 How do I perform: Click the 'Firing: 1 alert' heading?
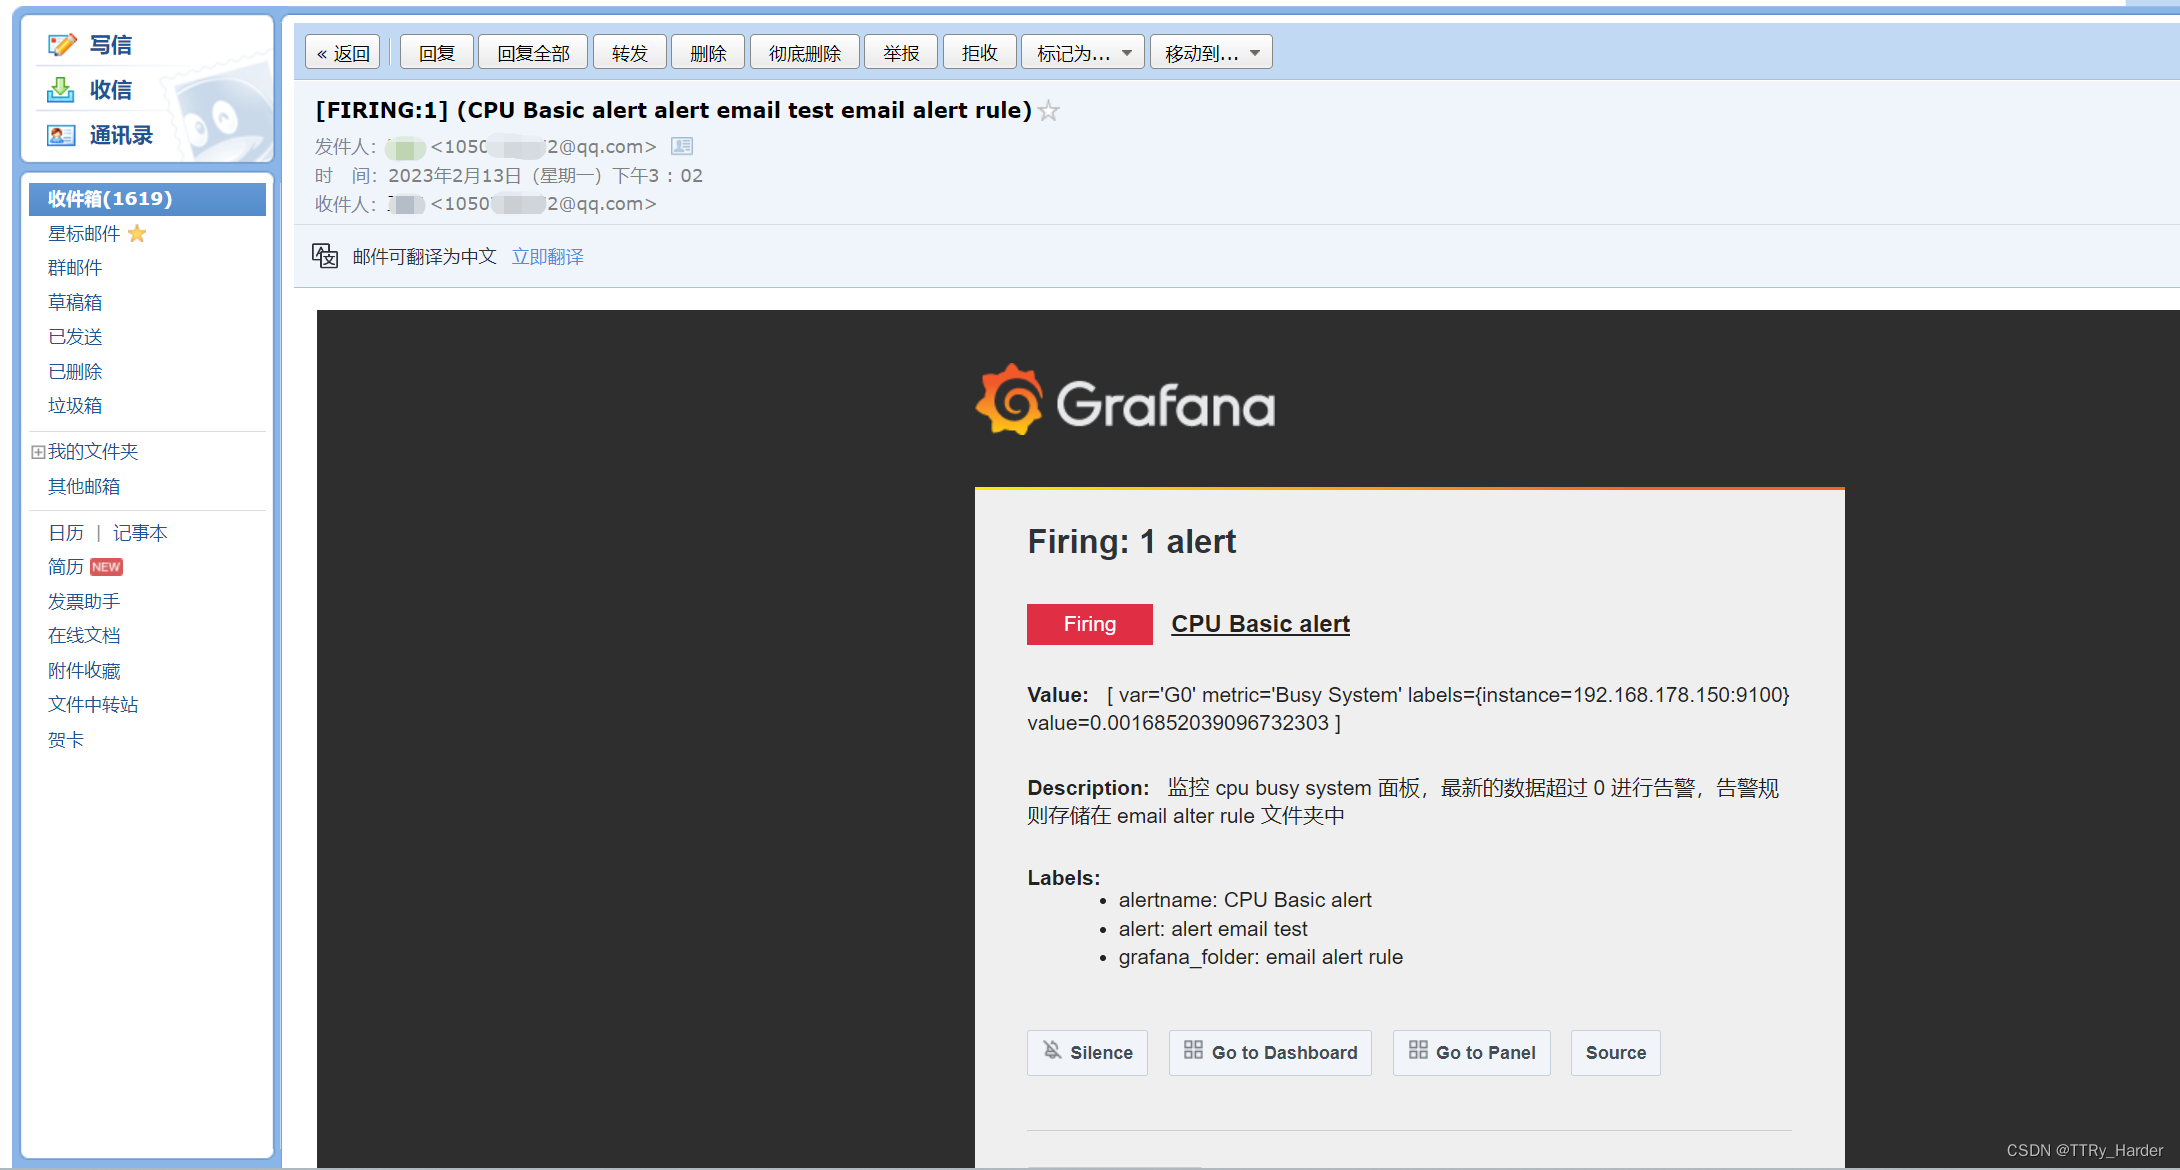click(1131, 542)
